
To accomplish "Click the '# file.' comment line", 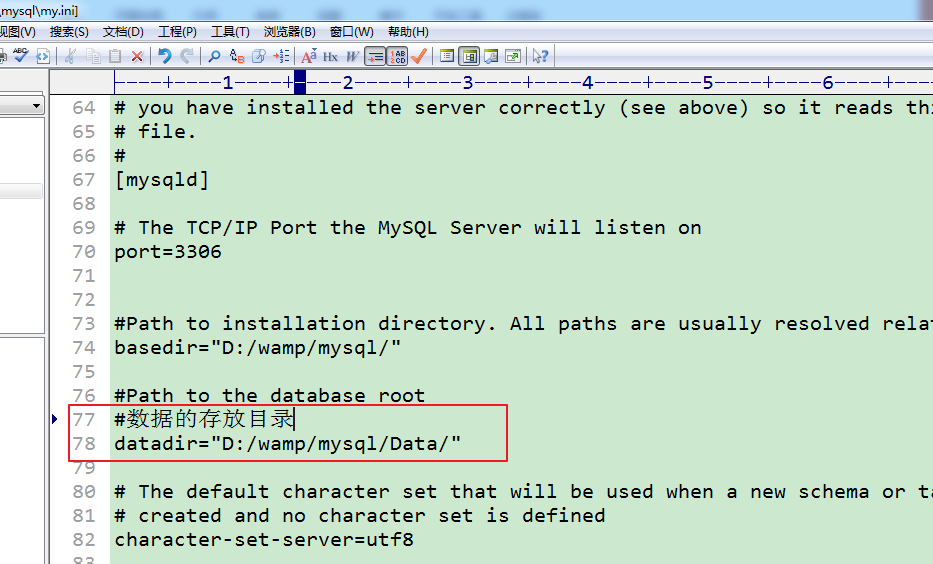I will click(155, 131).
